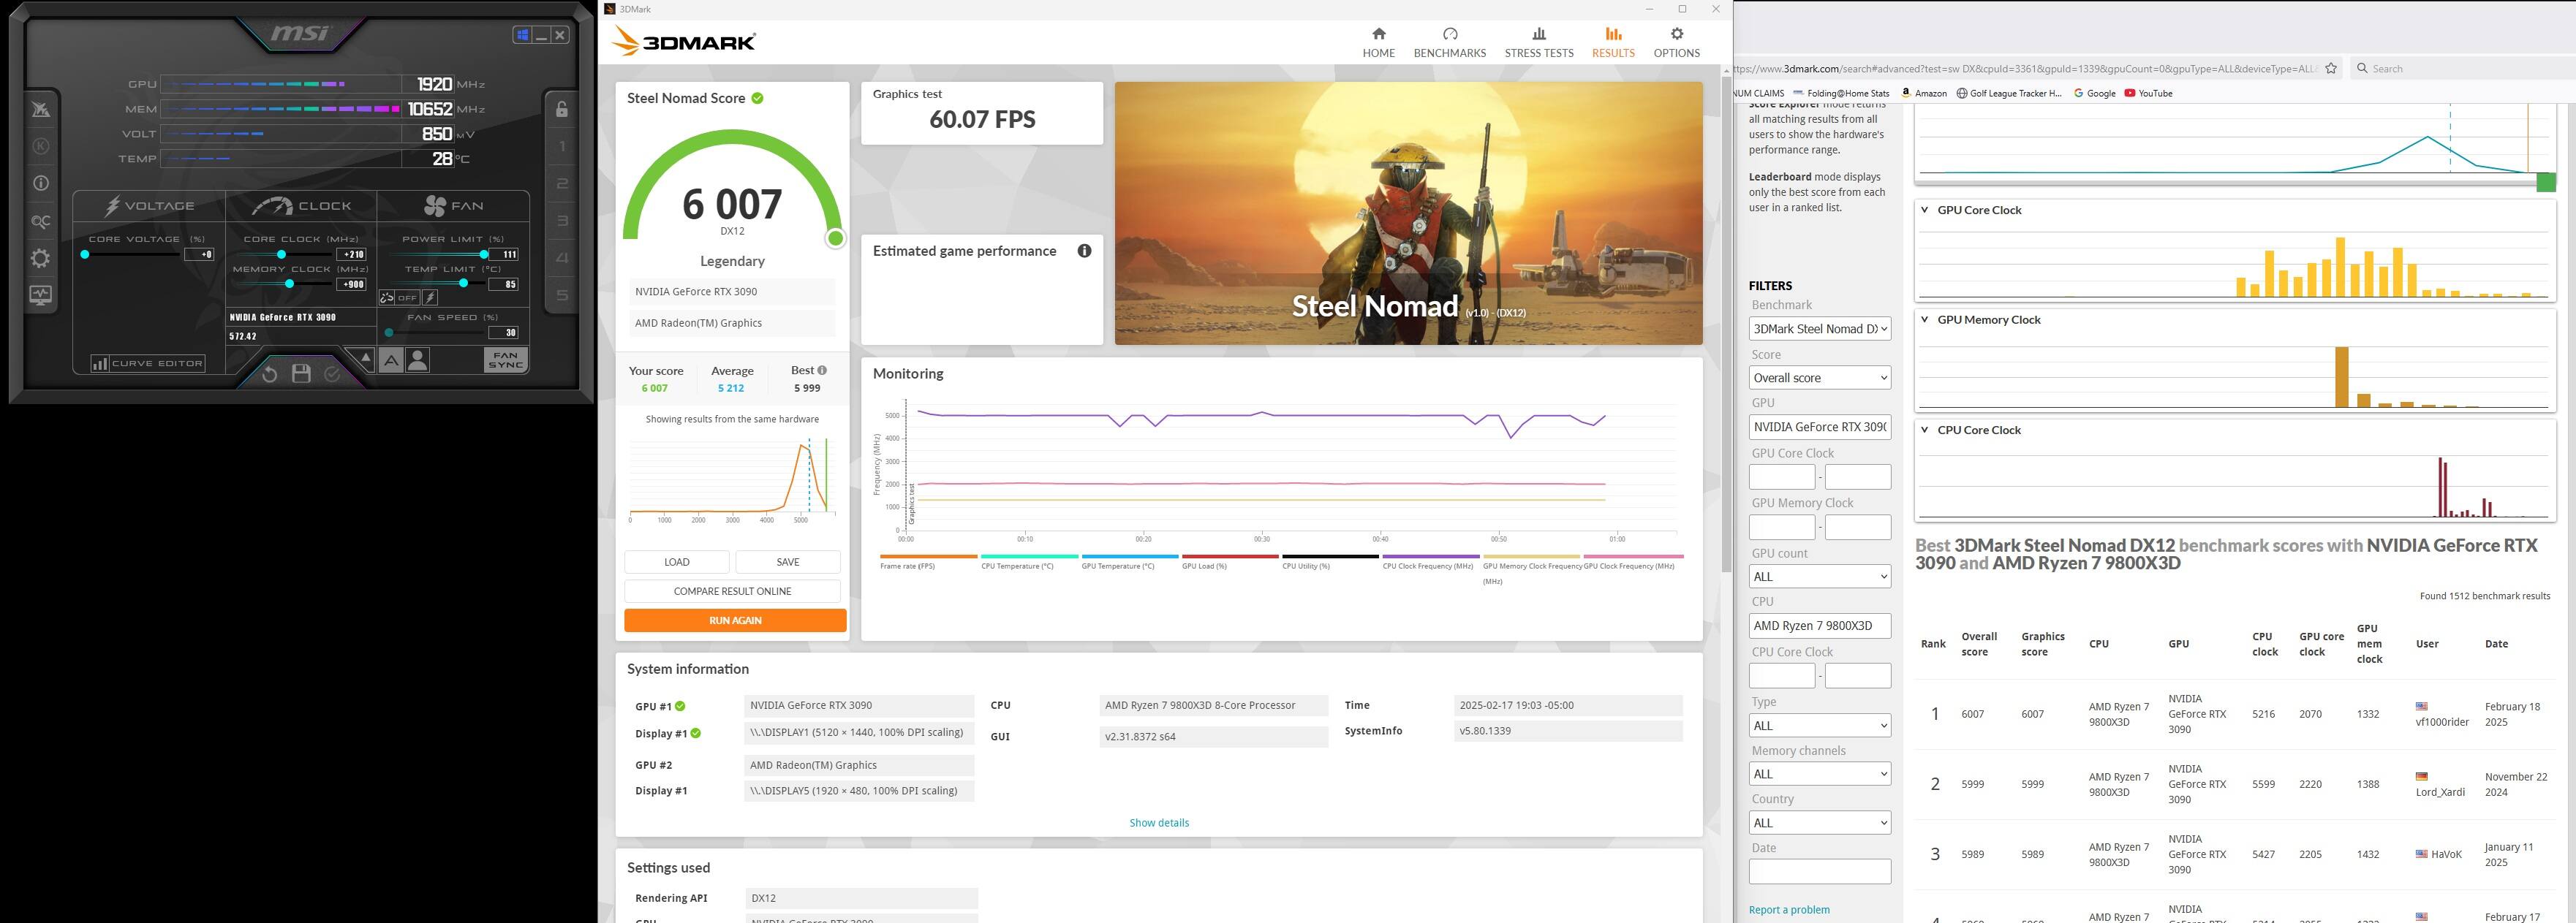Open 3DMark Benchmarks tab

pyautogui.click(x=1449, y=43)
